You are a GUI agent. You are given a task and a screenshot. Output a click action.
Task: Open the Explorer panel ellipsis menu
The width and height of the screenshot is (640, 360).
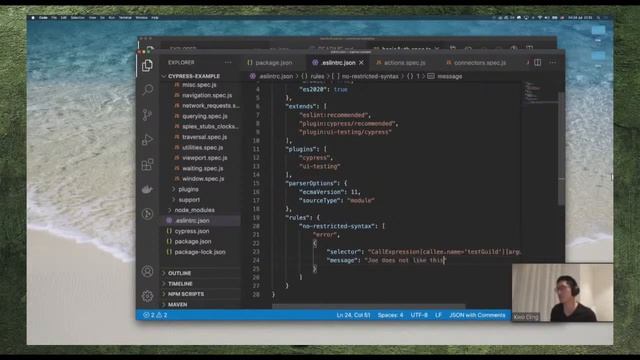tap(228, 62)
